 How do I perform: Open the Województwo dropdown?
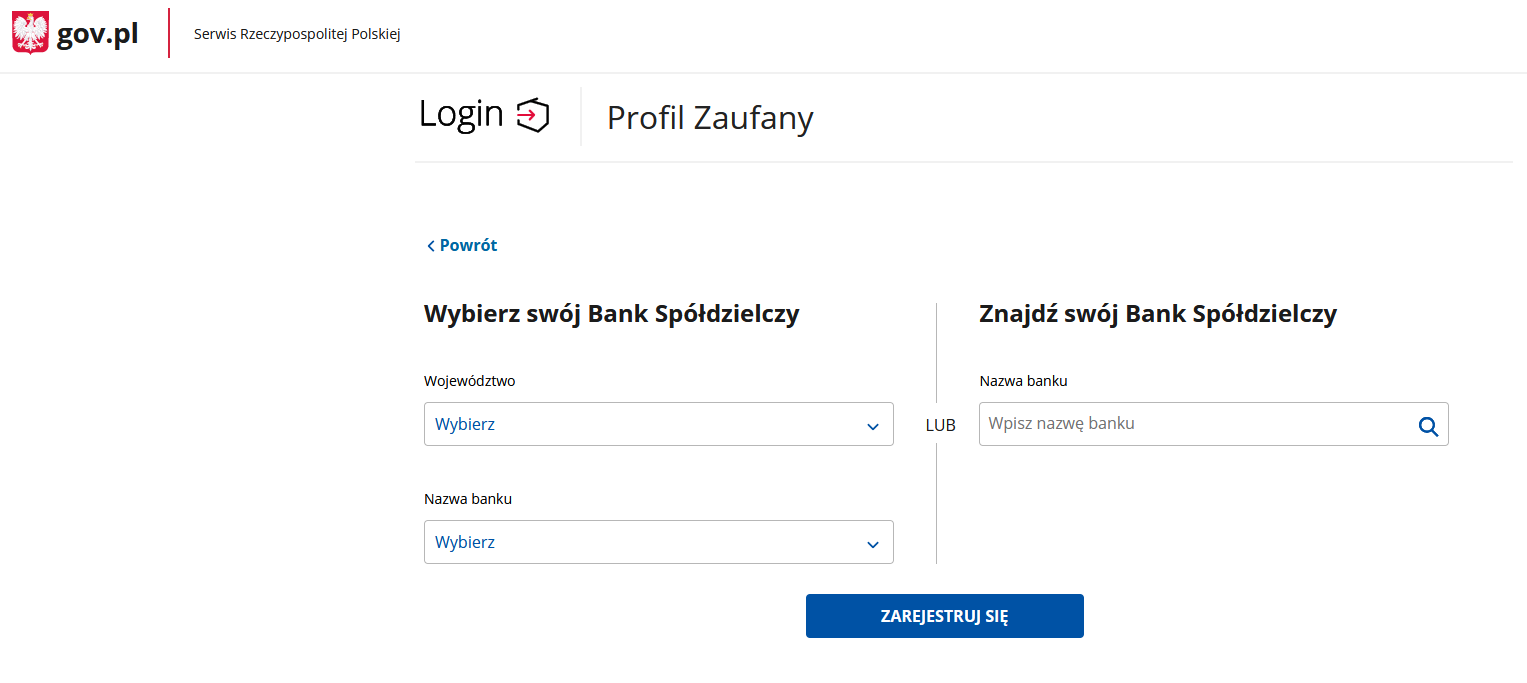659,424
